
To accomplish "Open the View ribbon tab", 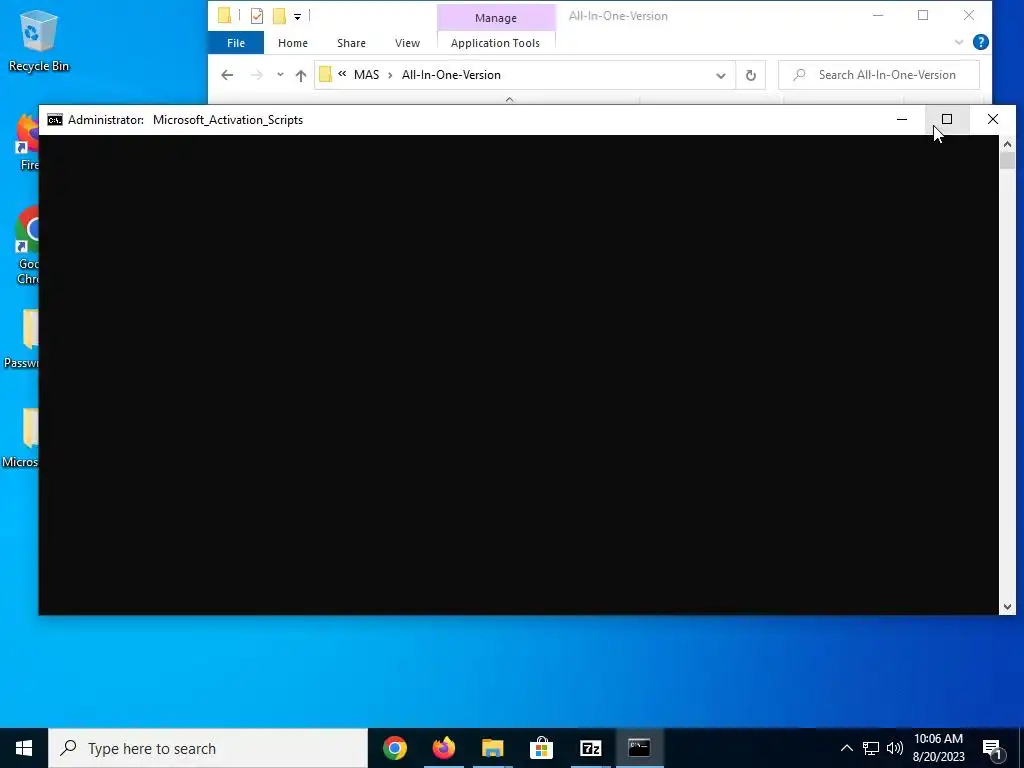I will pyautogui.click(x=408, y=43).
